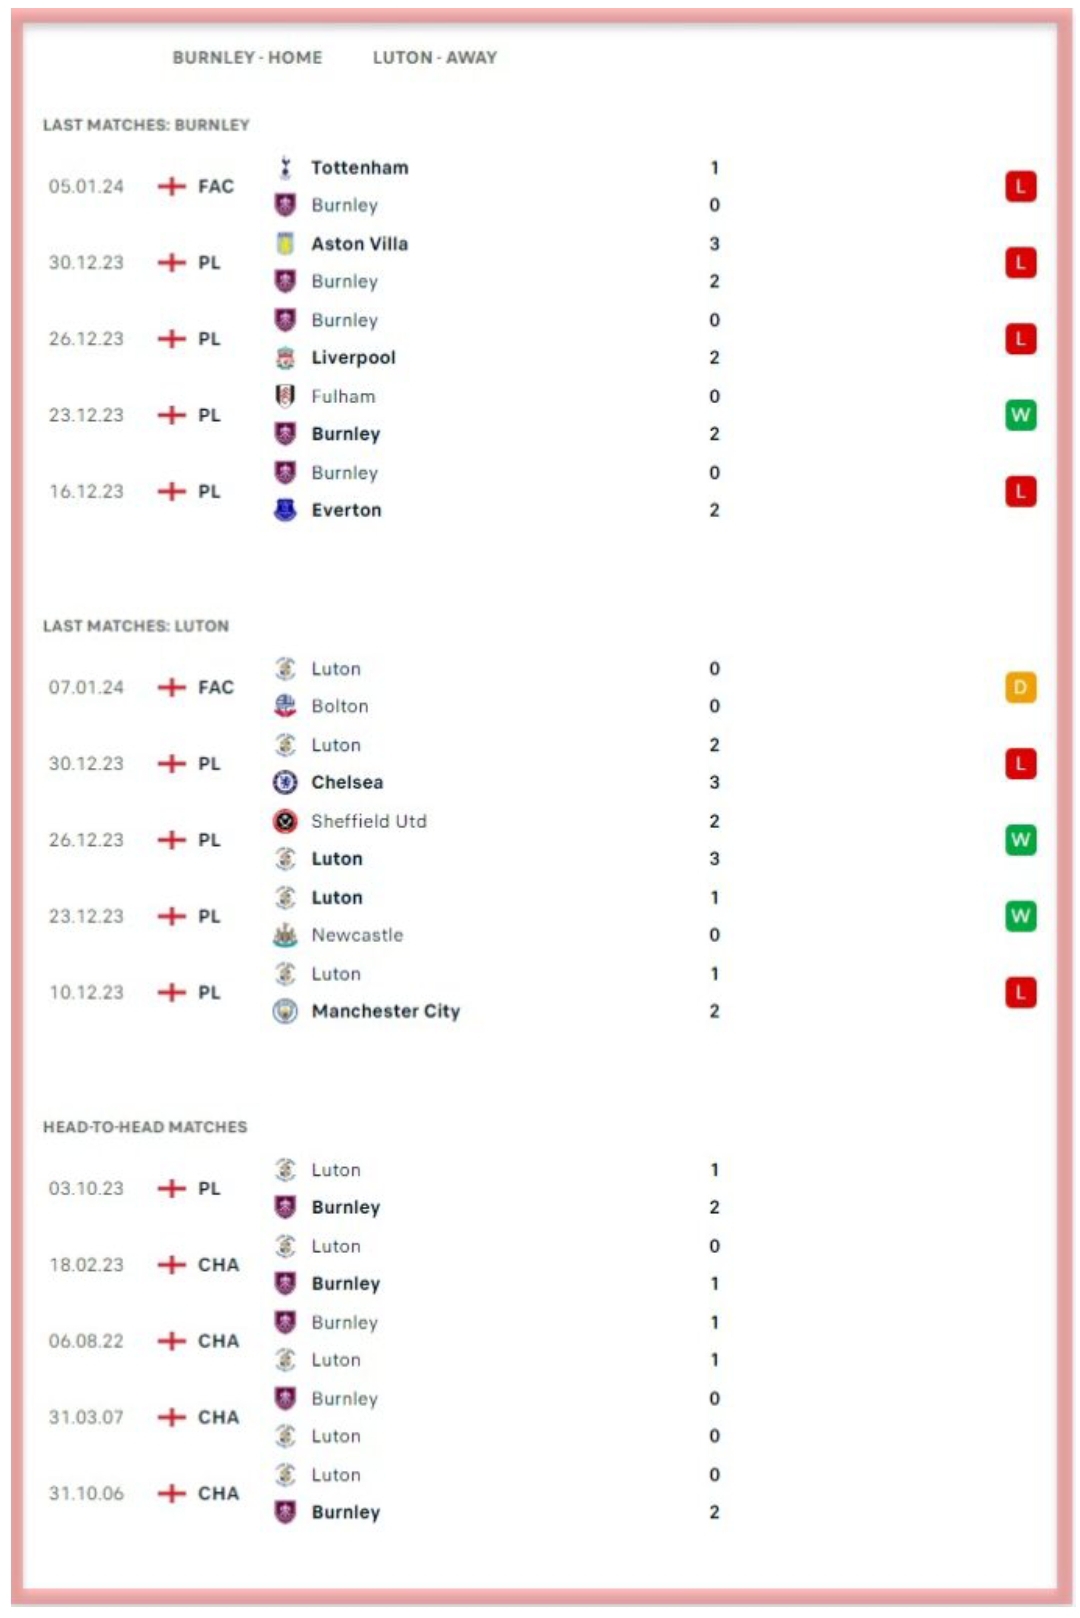This screenshot has width=1080, height=1618.
Task: Open the Aston Villa team link
Action: click(x=359, y=244)
